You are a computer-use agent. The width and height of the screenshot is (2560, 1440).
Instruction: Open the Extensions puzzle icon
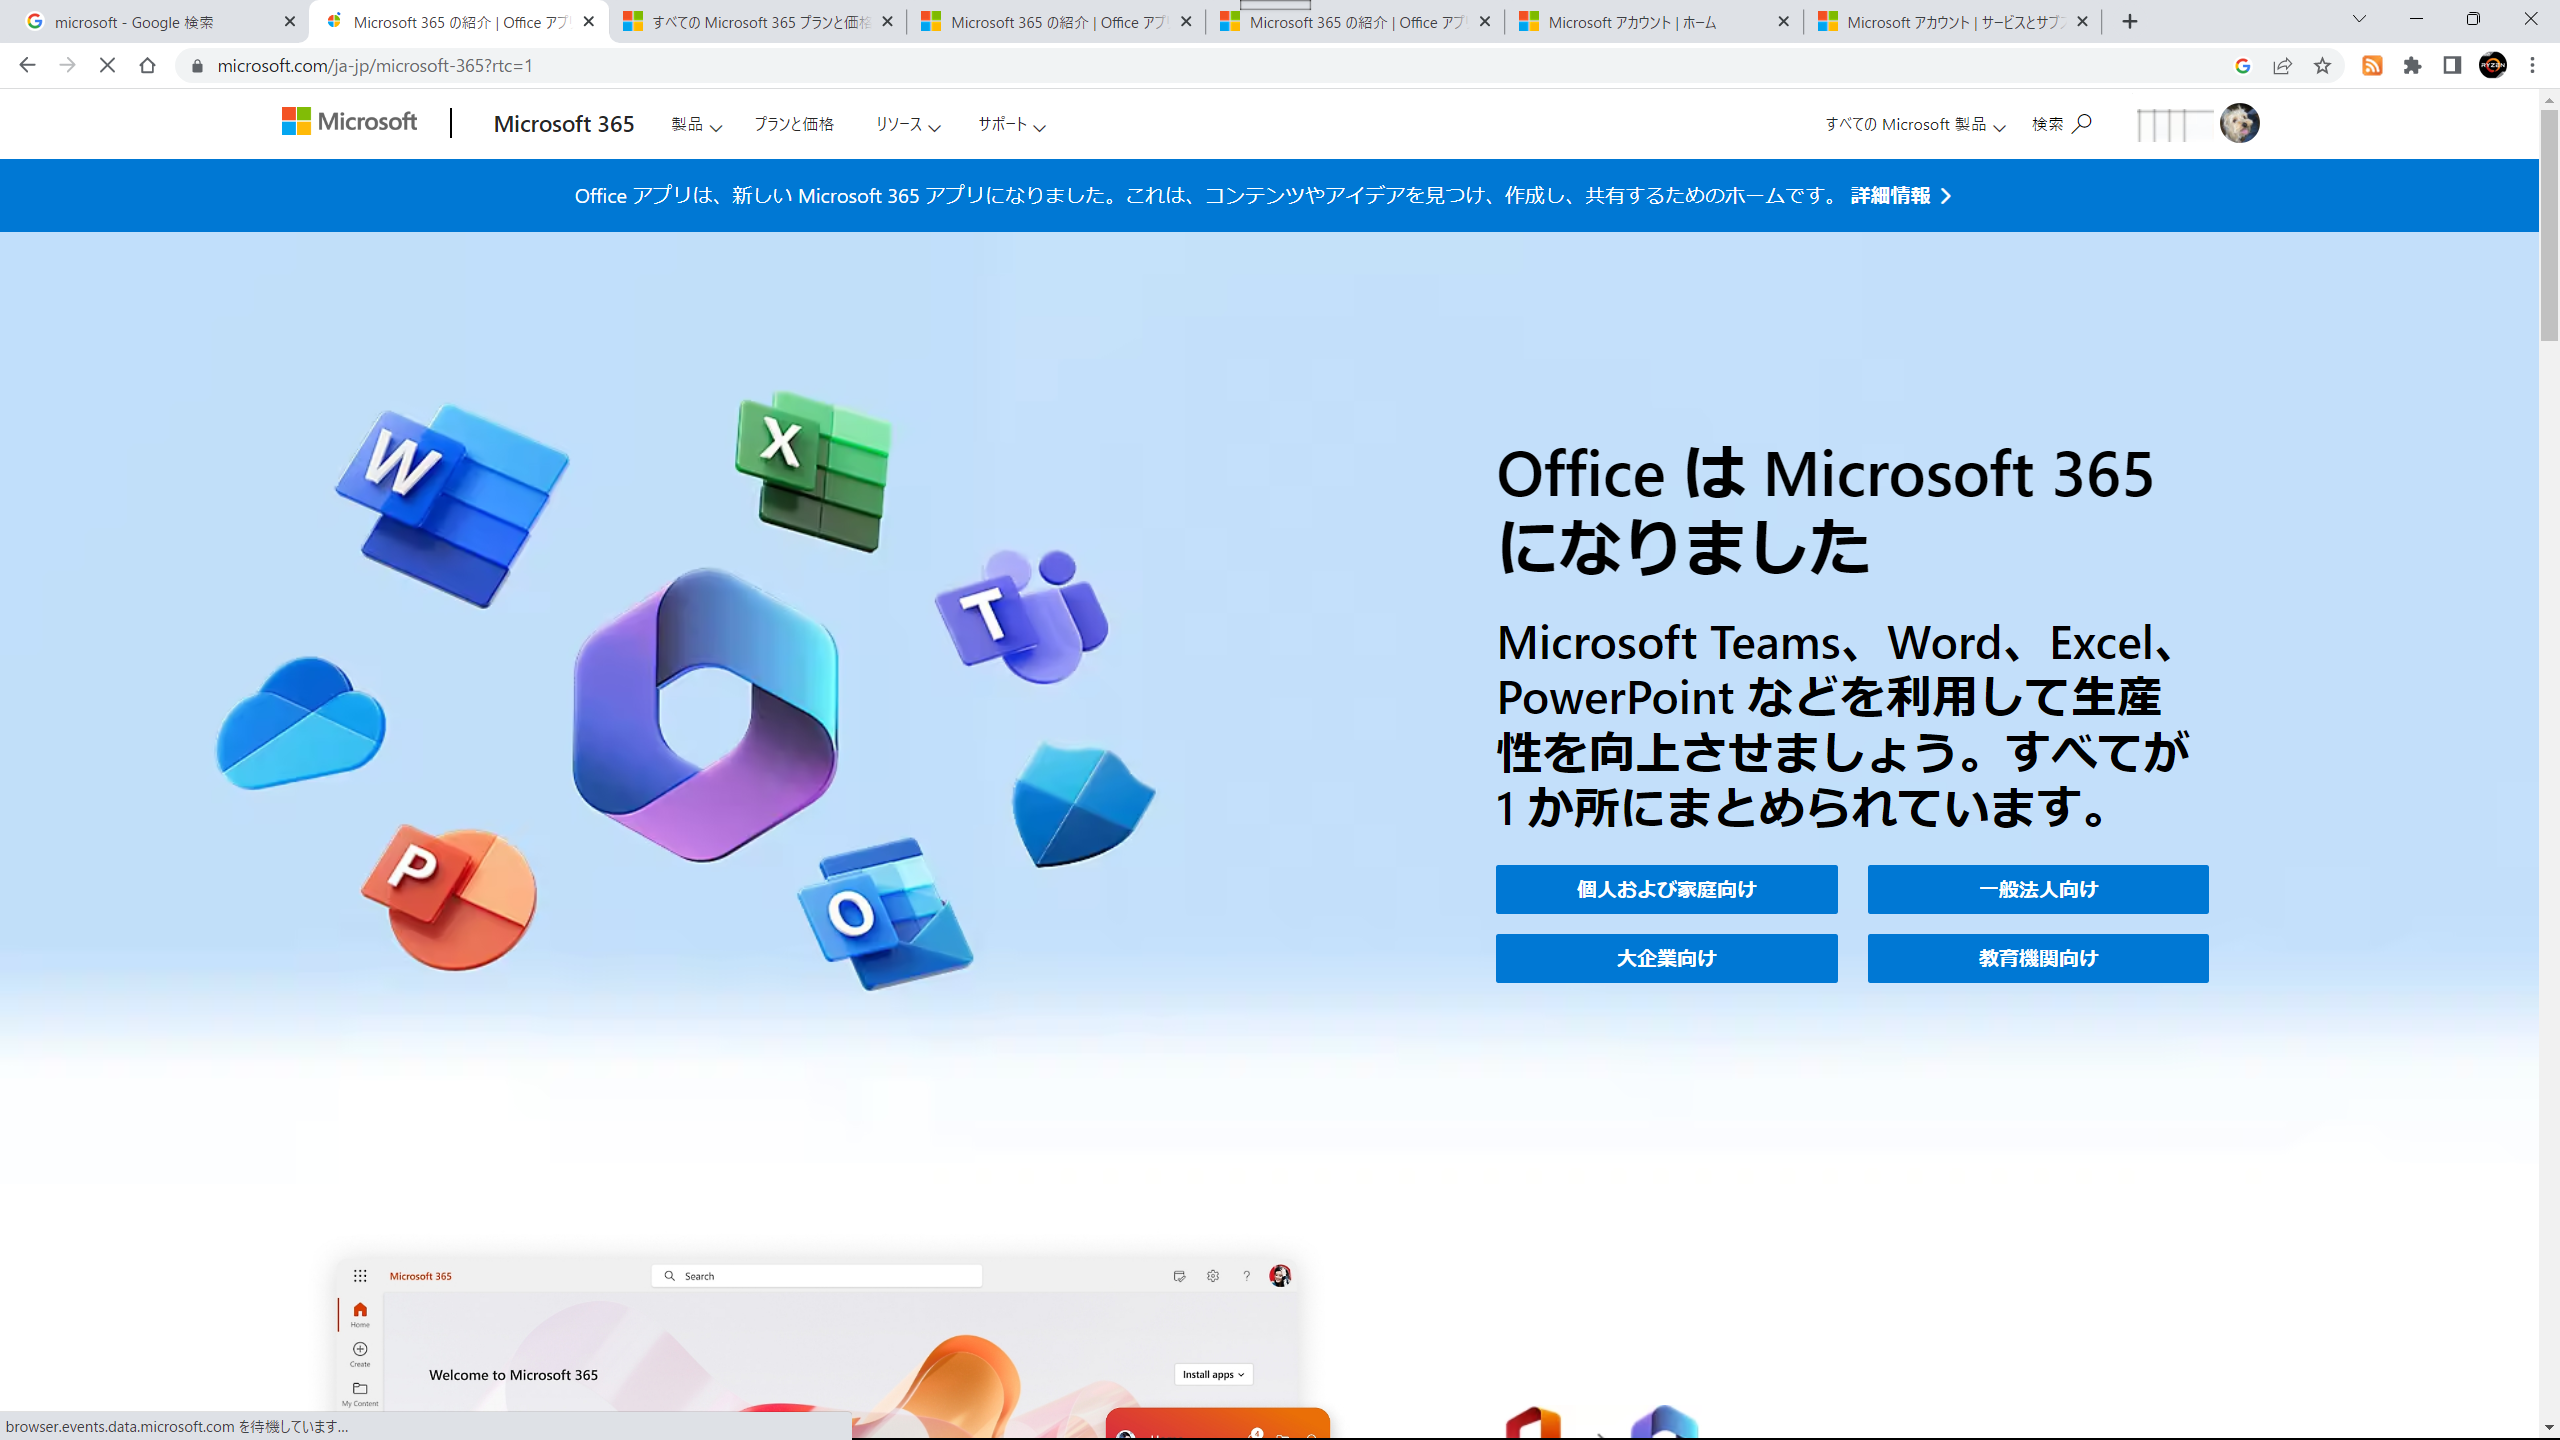2412,65
